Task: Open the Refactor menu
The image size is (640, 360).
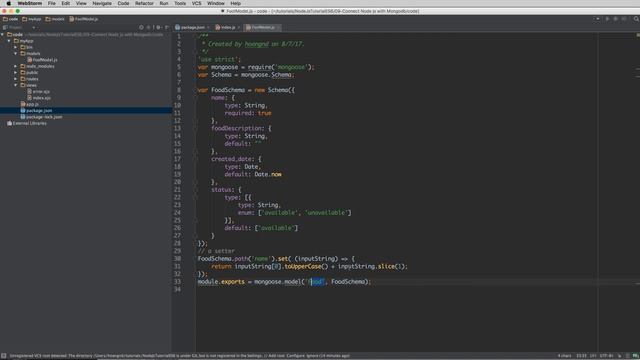Action: pyautogui.click(x=144, y=3)
